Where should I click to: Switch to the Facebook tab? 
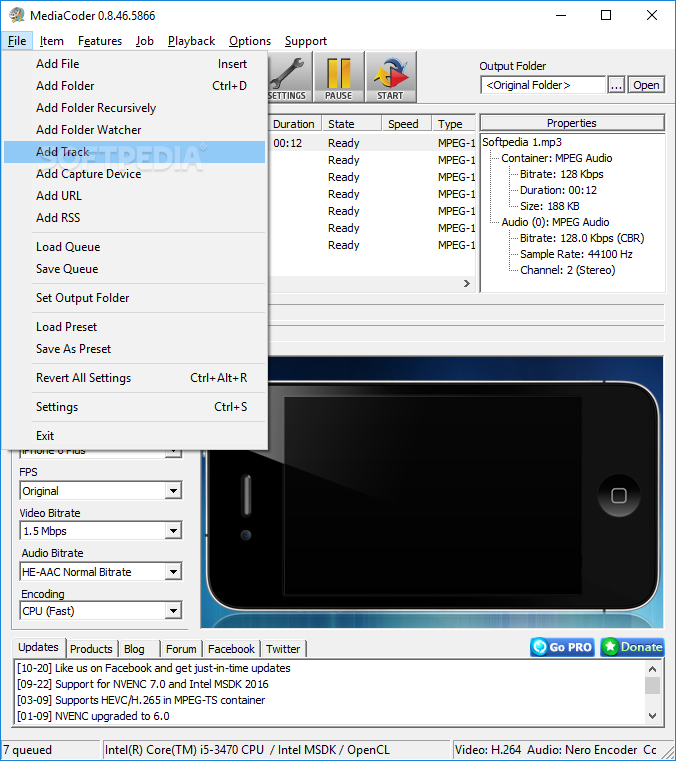click(x=231, y=649)
